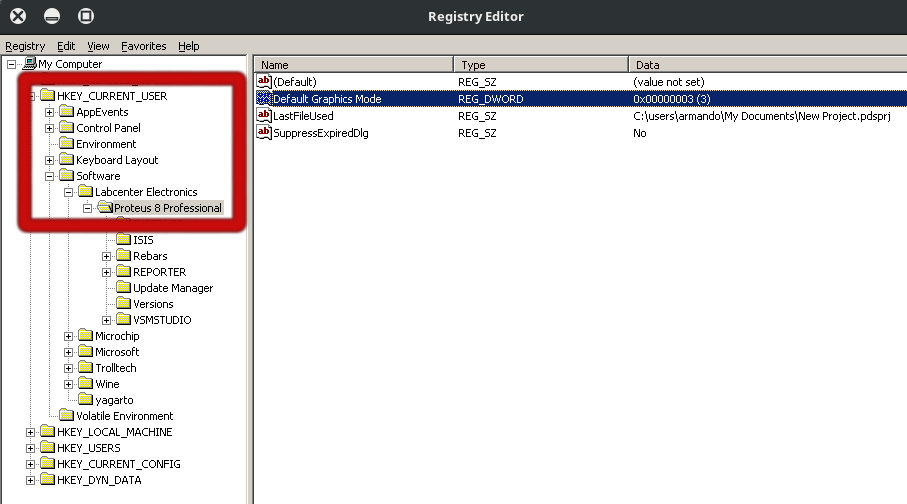
Task: Click the Type column header
Action: 541,65
